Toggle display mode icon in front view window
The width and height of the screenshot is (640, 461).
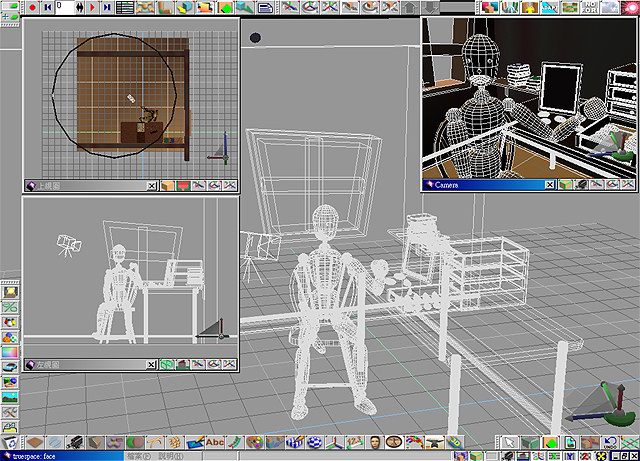(x=167, y=365)
